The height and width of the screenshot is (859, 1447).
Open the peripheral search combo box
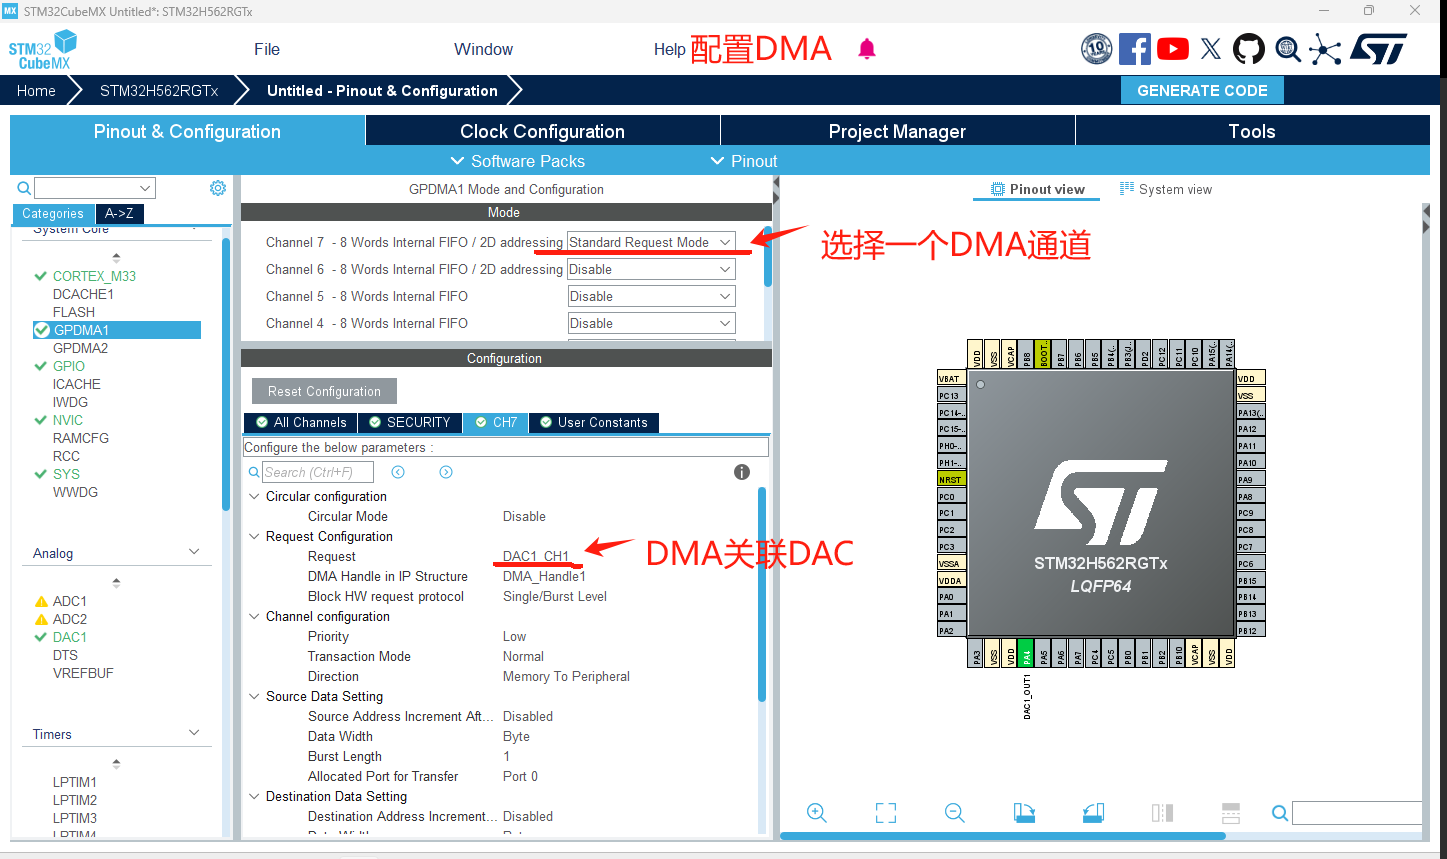click(x=95, y=188)
